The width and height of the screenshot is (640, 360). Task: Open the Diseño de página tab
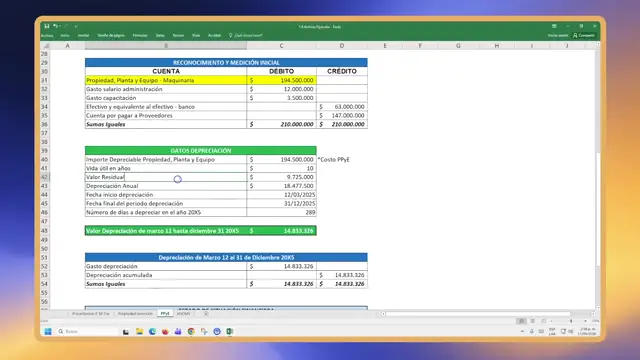point(111,36)
